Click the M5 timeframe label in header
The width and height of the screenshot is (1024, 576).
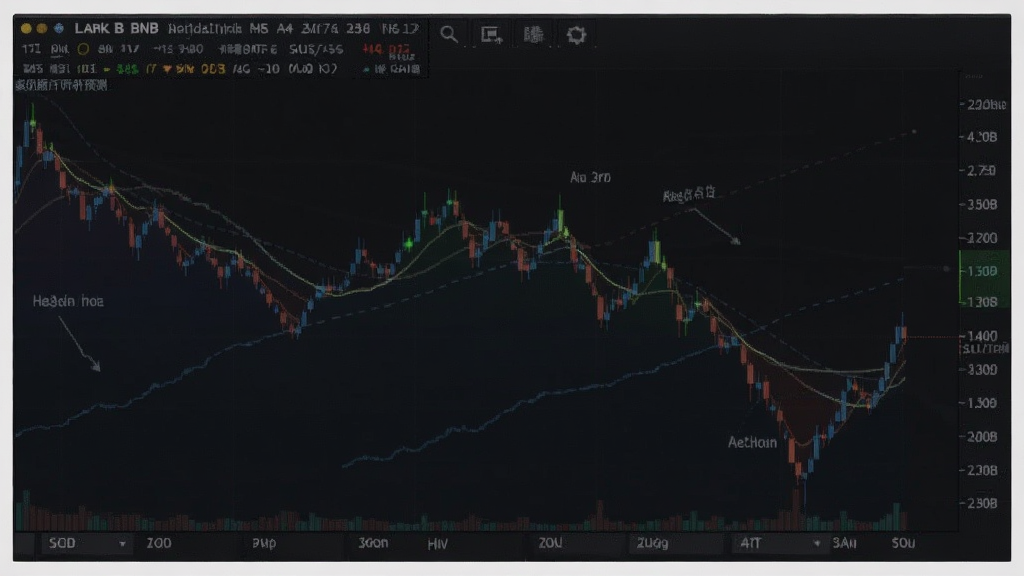[259, 29]
